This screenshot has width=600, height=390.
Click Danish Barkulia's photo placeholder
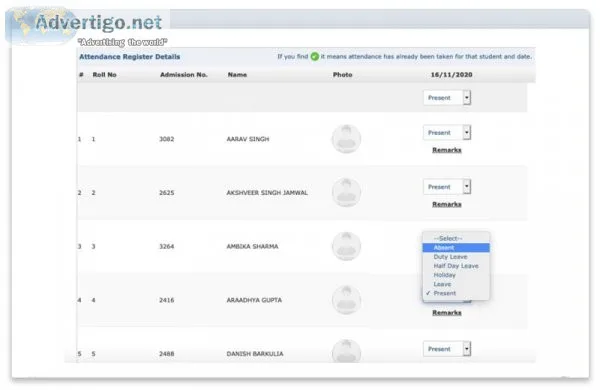tap(346, 351)
